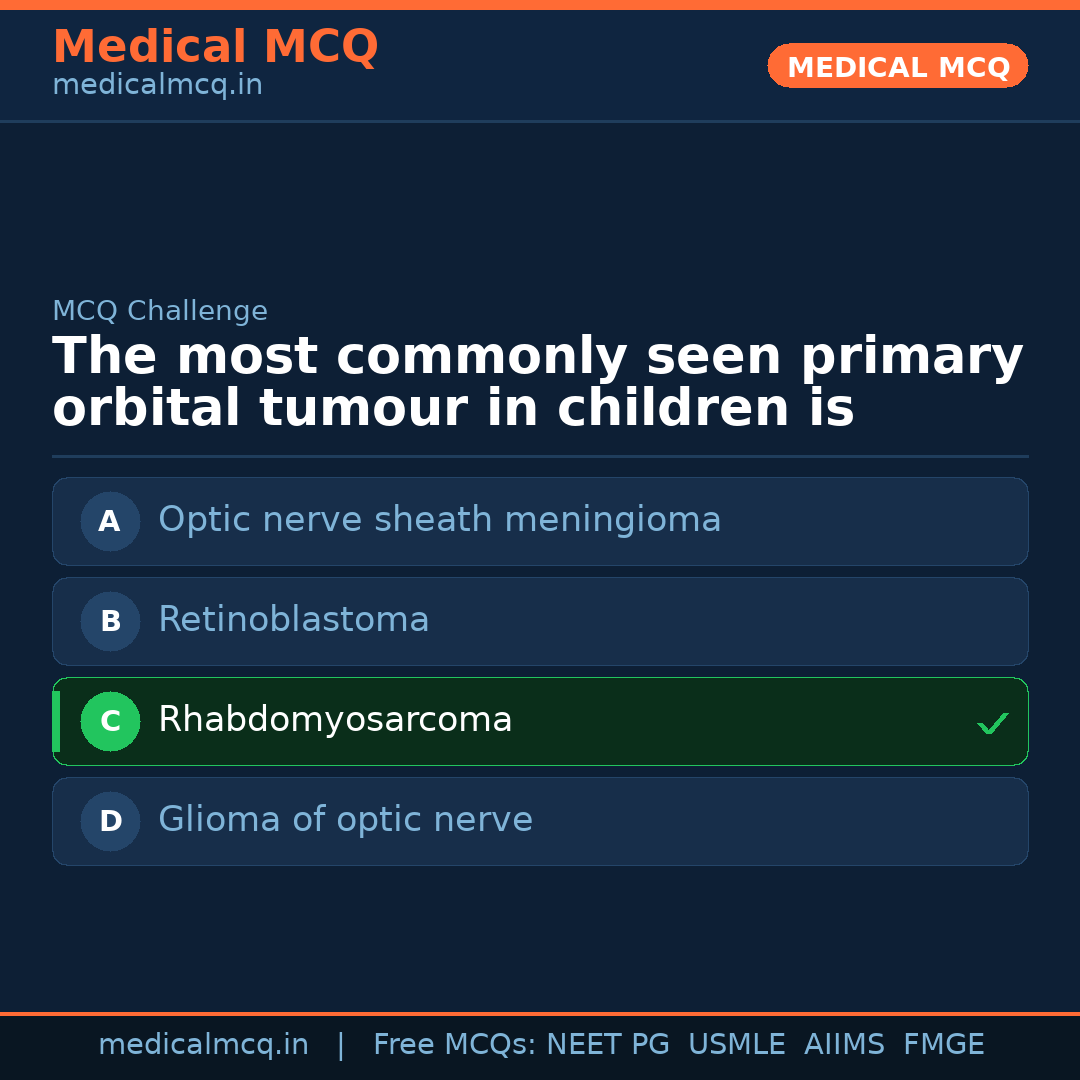
Task: Click the orange MEDICAL MCQ badge
Action: click(x=897, y=66)
